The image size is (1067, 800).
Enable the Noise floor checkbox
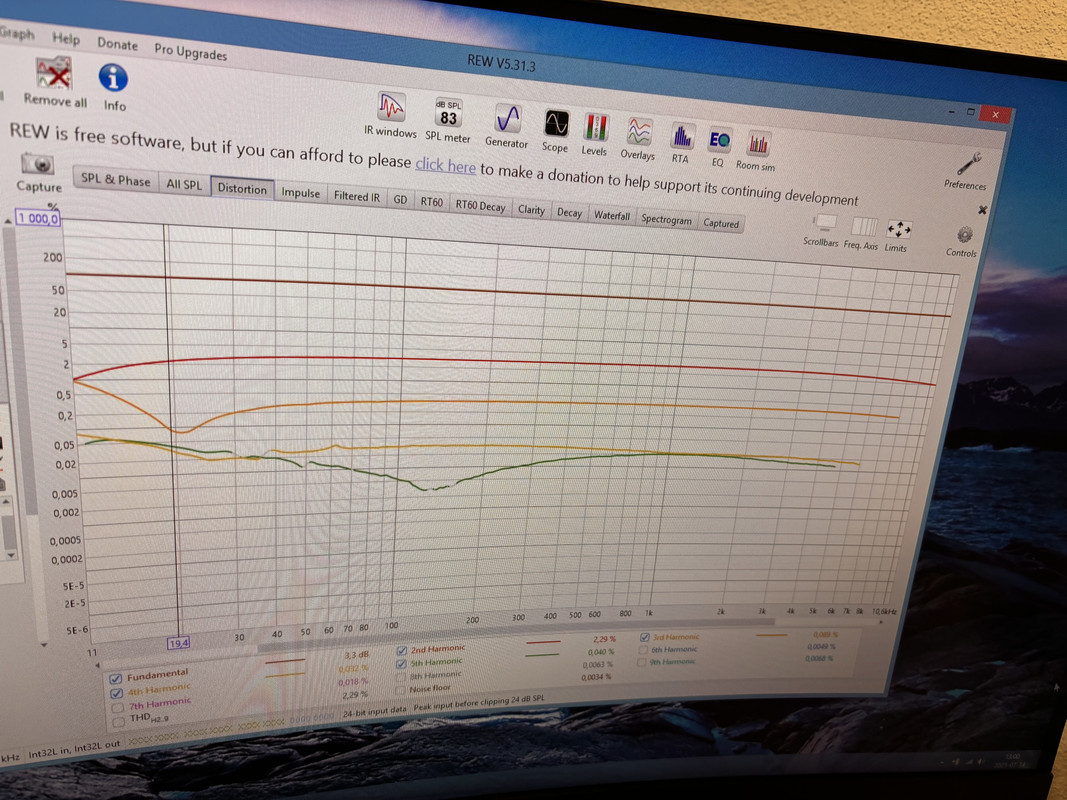[x=400, y=690]
